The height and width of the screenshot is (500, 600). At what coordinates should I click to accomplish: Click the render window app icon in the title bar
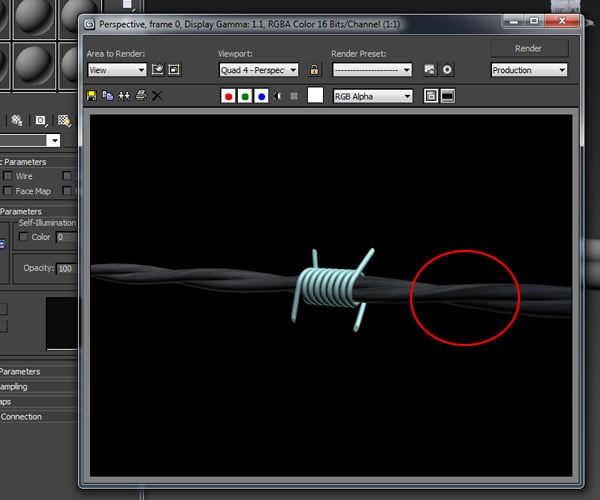(x=90, y=24)
